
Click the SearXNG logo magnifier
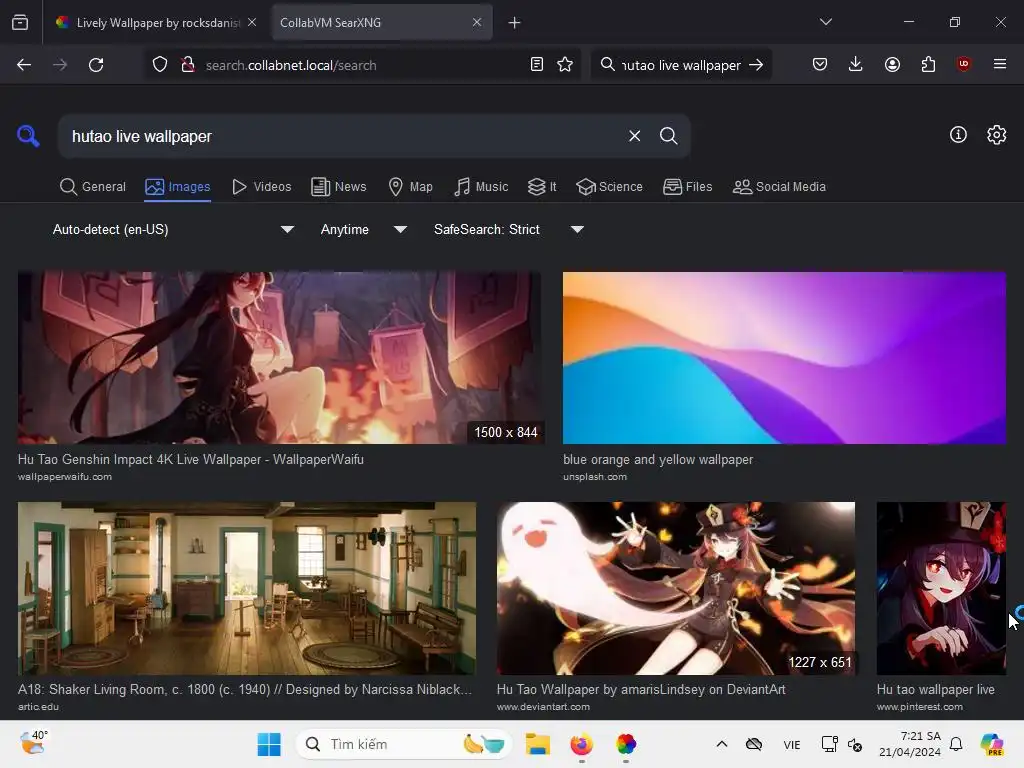click(x=28, y=136)
